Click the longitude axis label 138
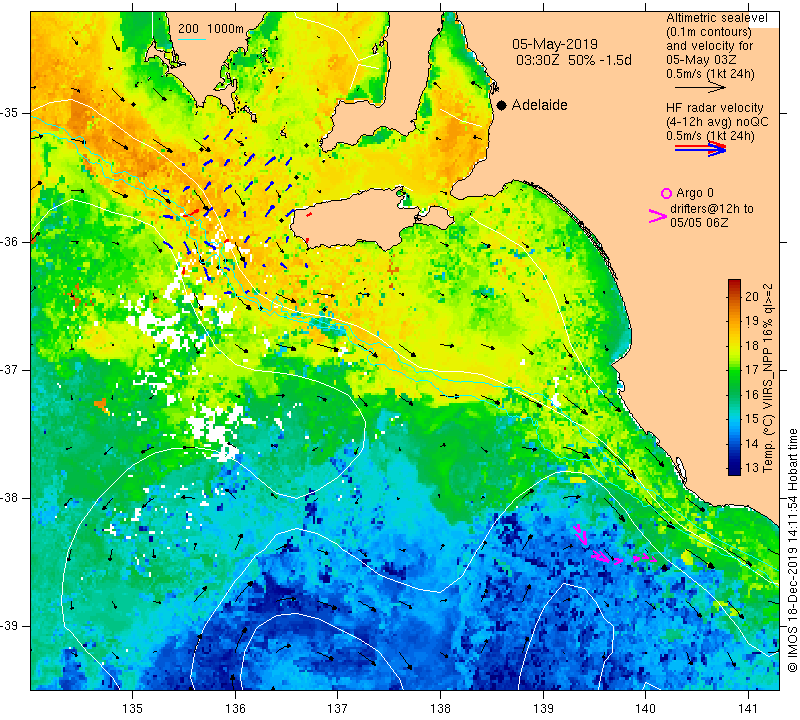Screen dimensions: 800x720 pos(440,709)
